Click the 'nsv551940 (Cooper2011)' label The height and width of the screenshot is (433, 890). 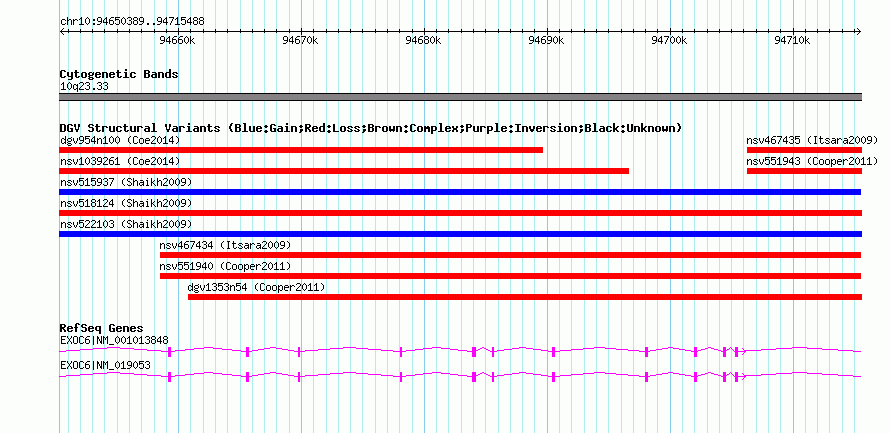[225, 266]
